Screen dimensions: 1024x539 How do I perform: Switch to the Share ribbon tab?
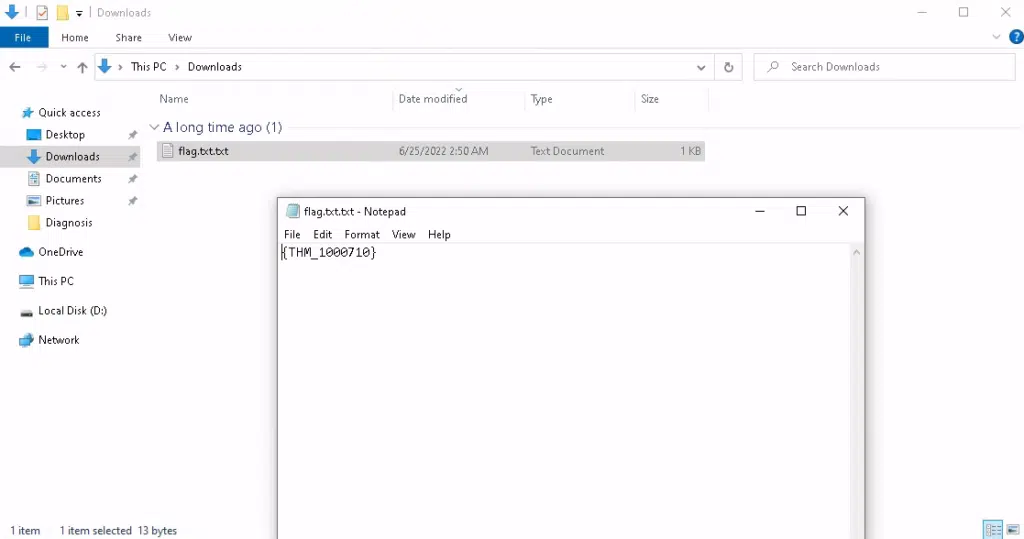point(129,37)
